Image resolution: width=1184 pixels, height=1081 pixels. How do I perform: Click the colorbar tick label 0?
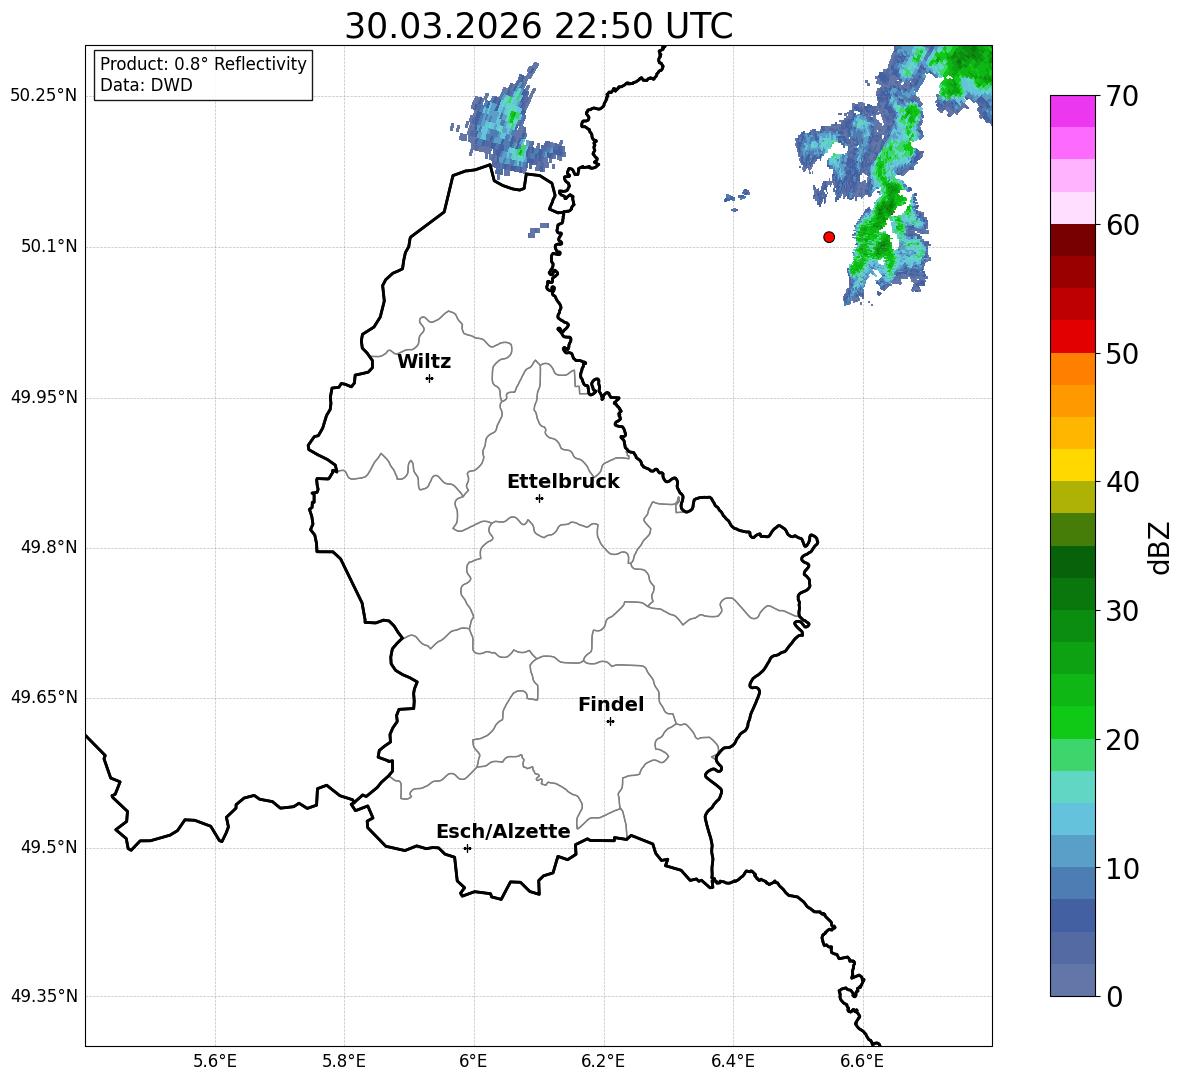(x=1114, y=996)
